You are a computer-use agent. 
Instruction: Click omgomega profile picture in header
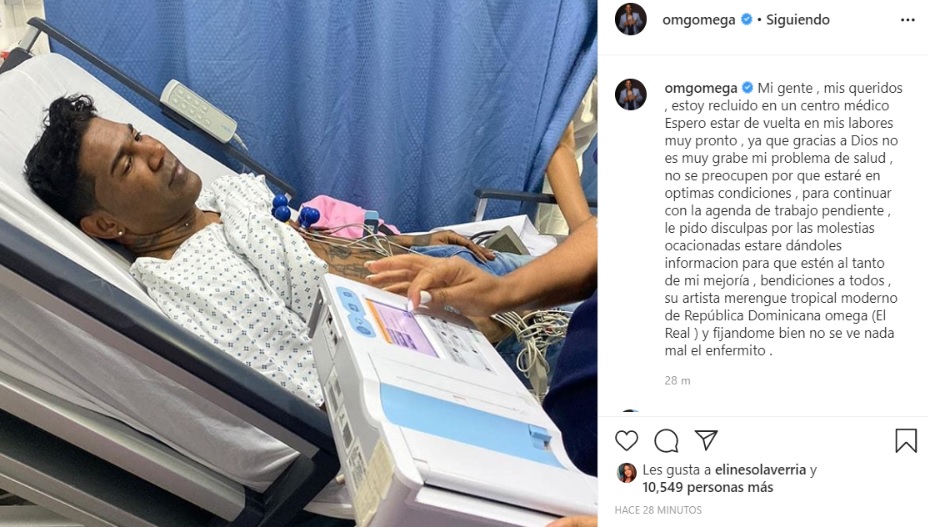pos(631,20)
